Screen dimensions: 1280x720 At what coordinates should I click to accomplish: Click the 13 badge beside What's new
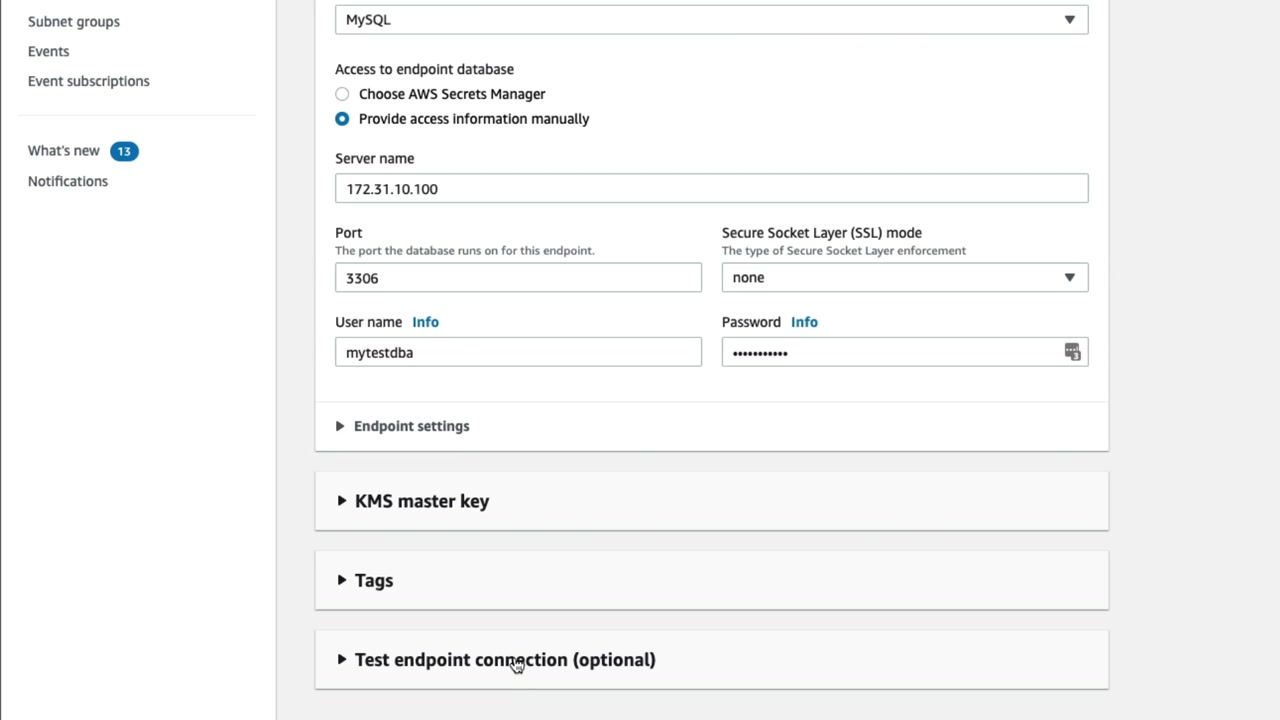[x=124, y=151]
